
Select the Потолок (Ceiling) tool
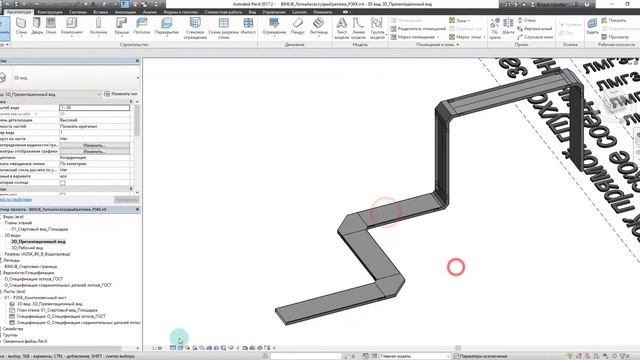142,27
